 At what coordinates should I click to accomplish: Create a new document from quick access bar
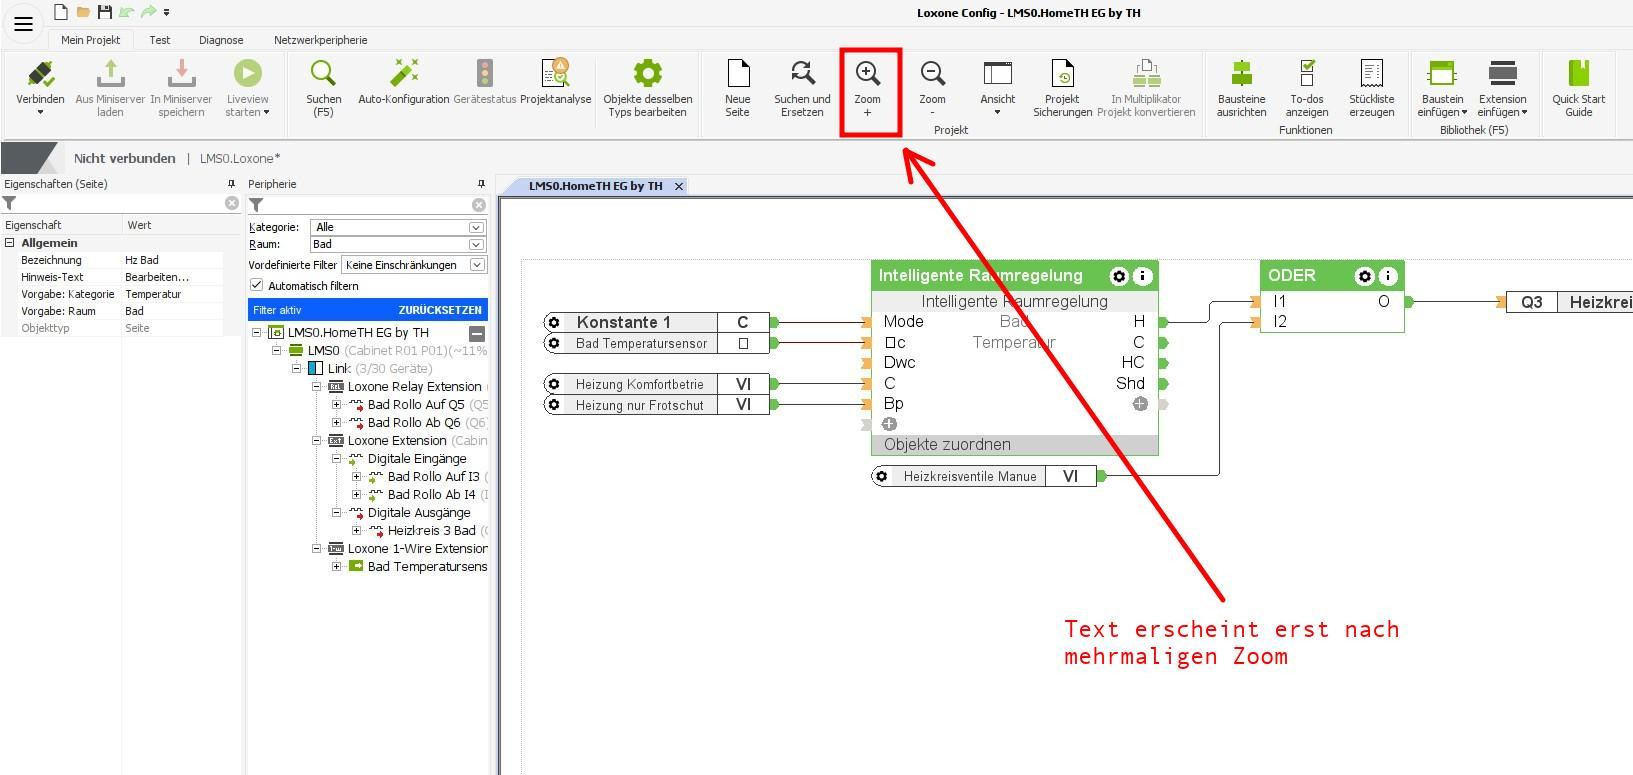point(61,12)
